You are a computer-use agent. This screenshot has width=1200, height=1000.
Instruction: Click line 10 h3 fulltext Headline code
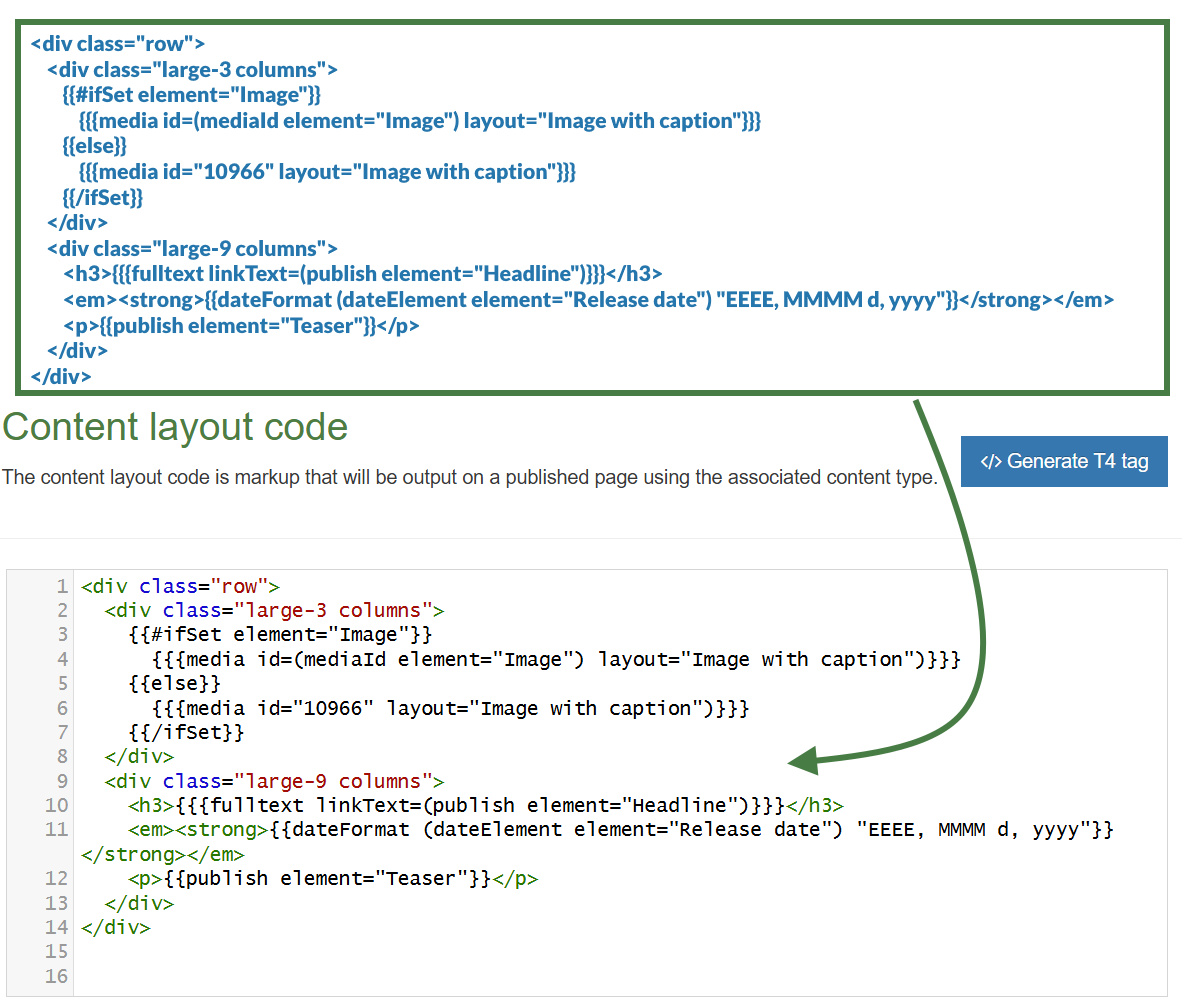click(x=486, y=805)
